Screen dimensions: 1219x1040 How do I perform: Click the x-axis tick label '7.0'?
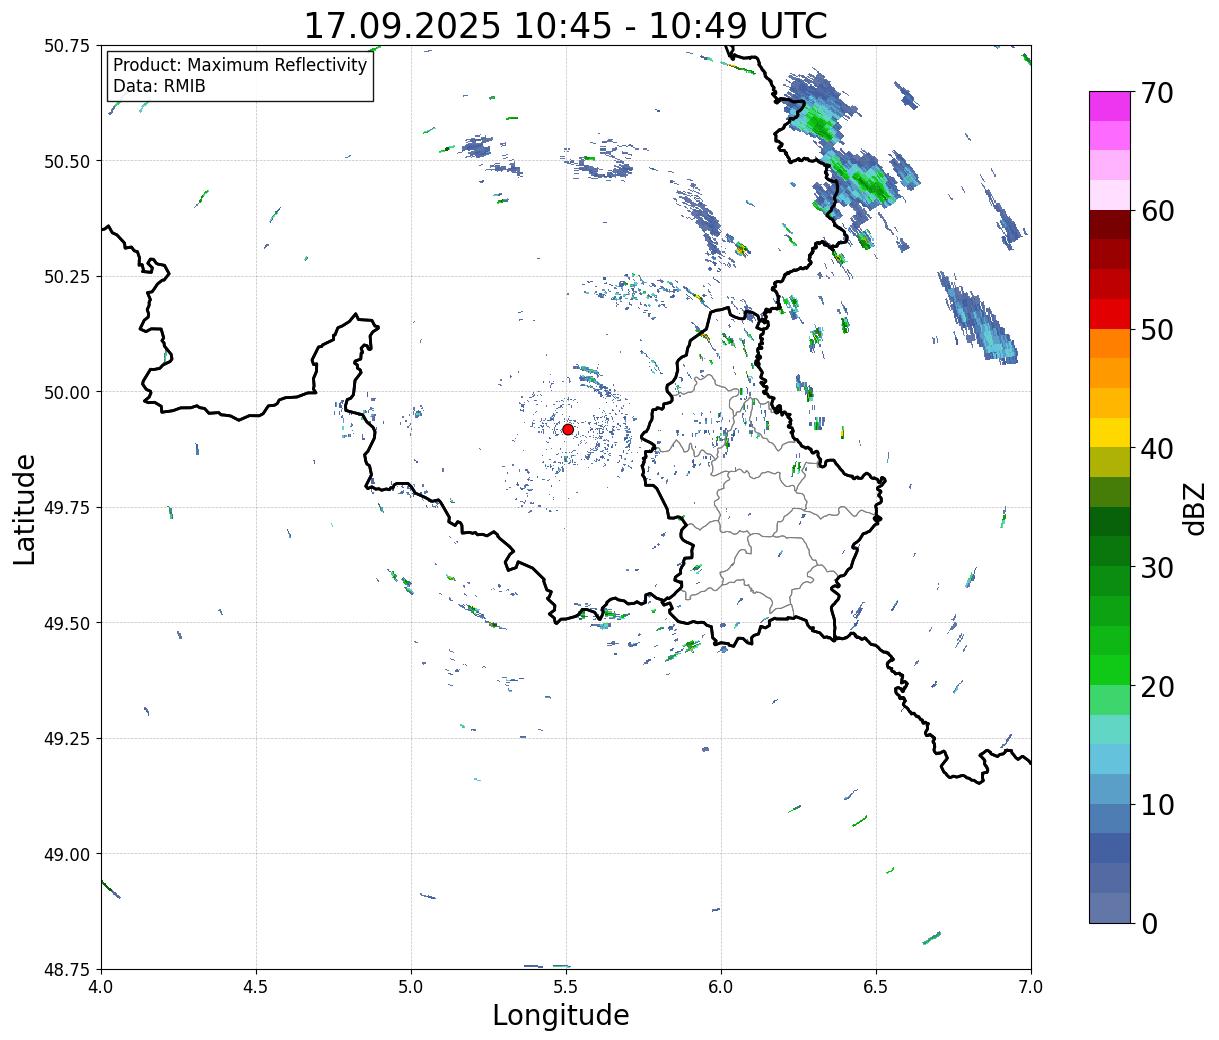1031,986
